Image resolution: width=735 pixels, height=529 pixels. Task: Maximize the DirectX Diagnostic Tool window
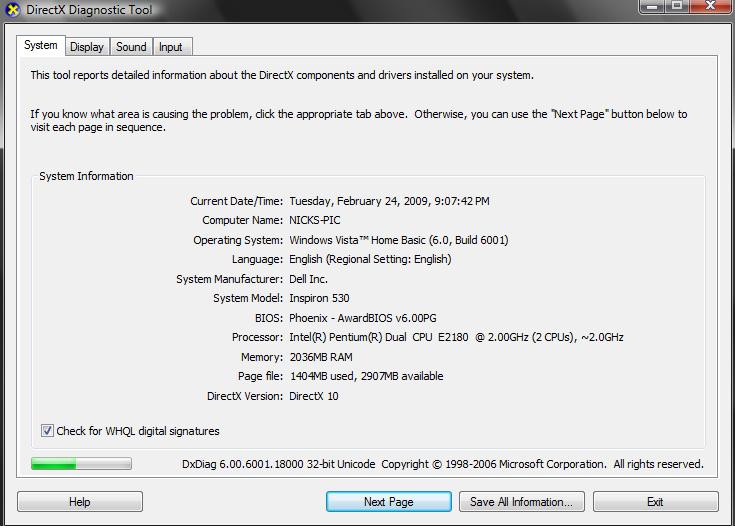(677, 6)
